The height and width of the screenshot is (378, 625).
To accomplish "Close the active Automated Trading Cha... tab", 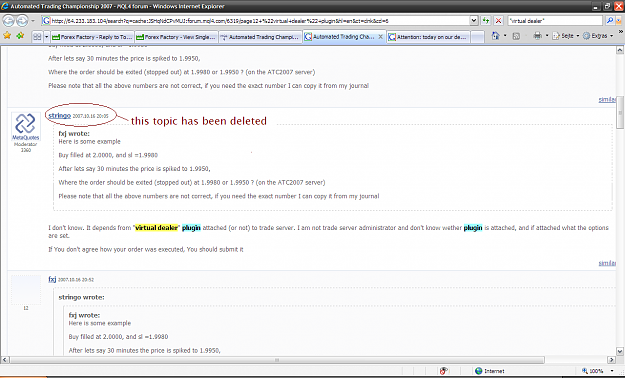I will (x=380, y=37).
